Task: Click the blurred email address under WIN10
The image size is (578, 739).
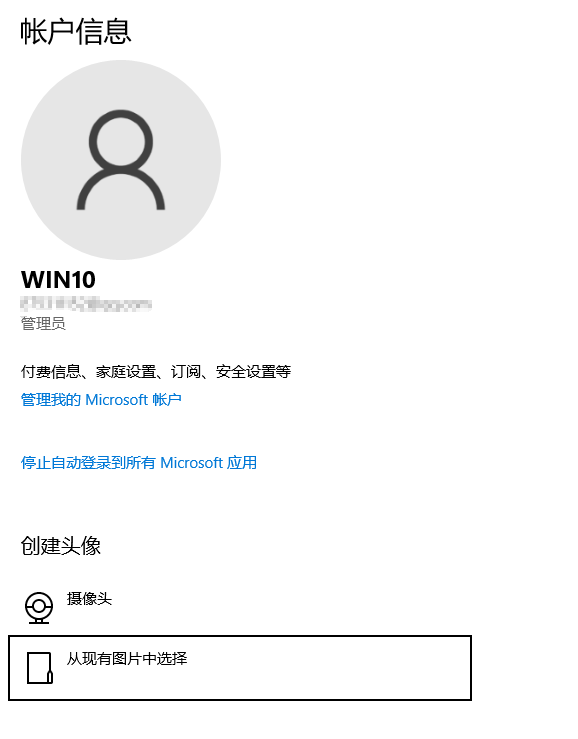Action: [x=86, y=304]
